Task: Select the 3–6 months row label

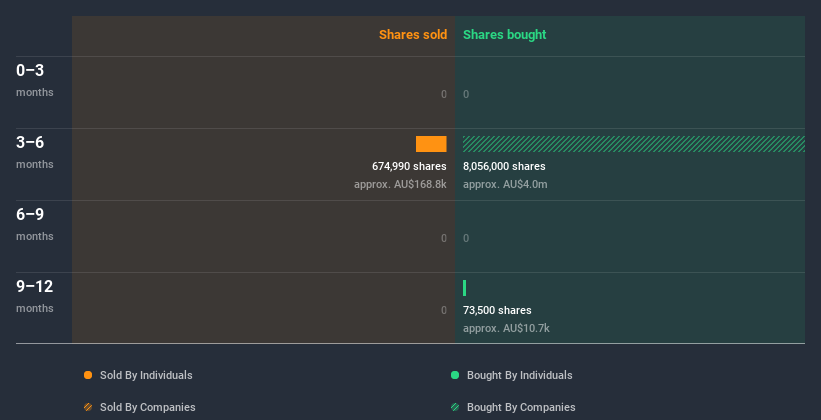Action: point(35,152)
